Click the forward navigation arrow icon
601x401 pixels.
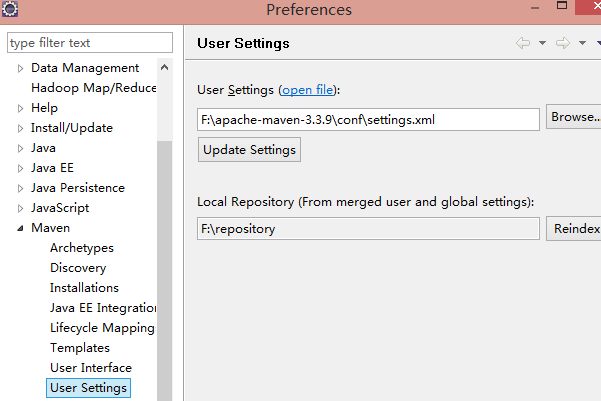point(563,43)
